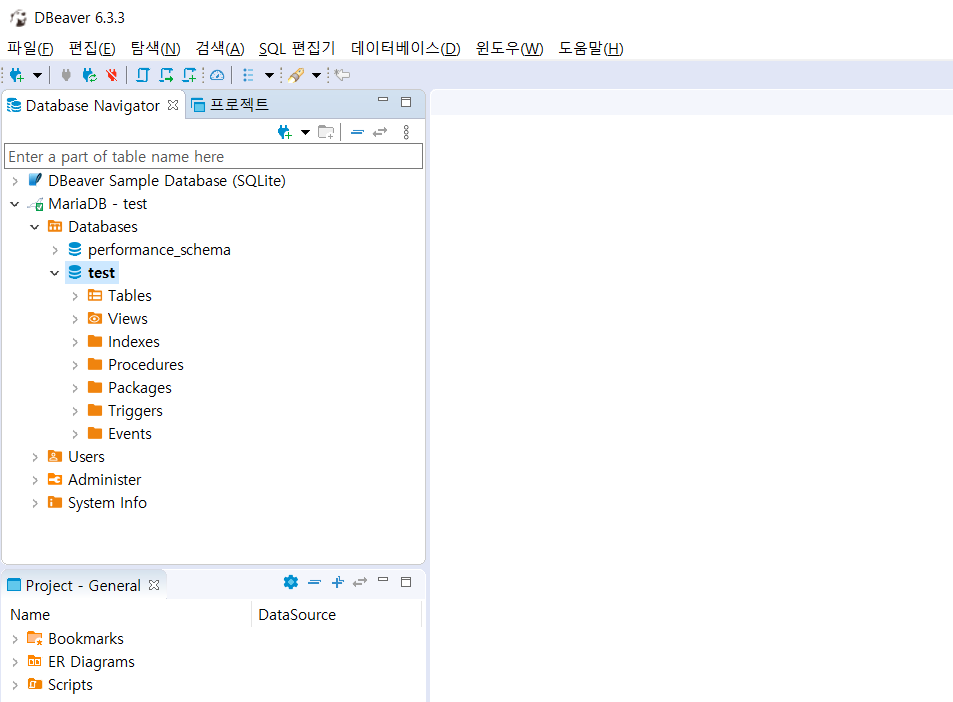Open Project panel settings gear icon
The image size is (953, 702).
click(291, 582)
